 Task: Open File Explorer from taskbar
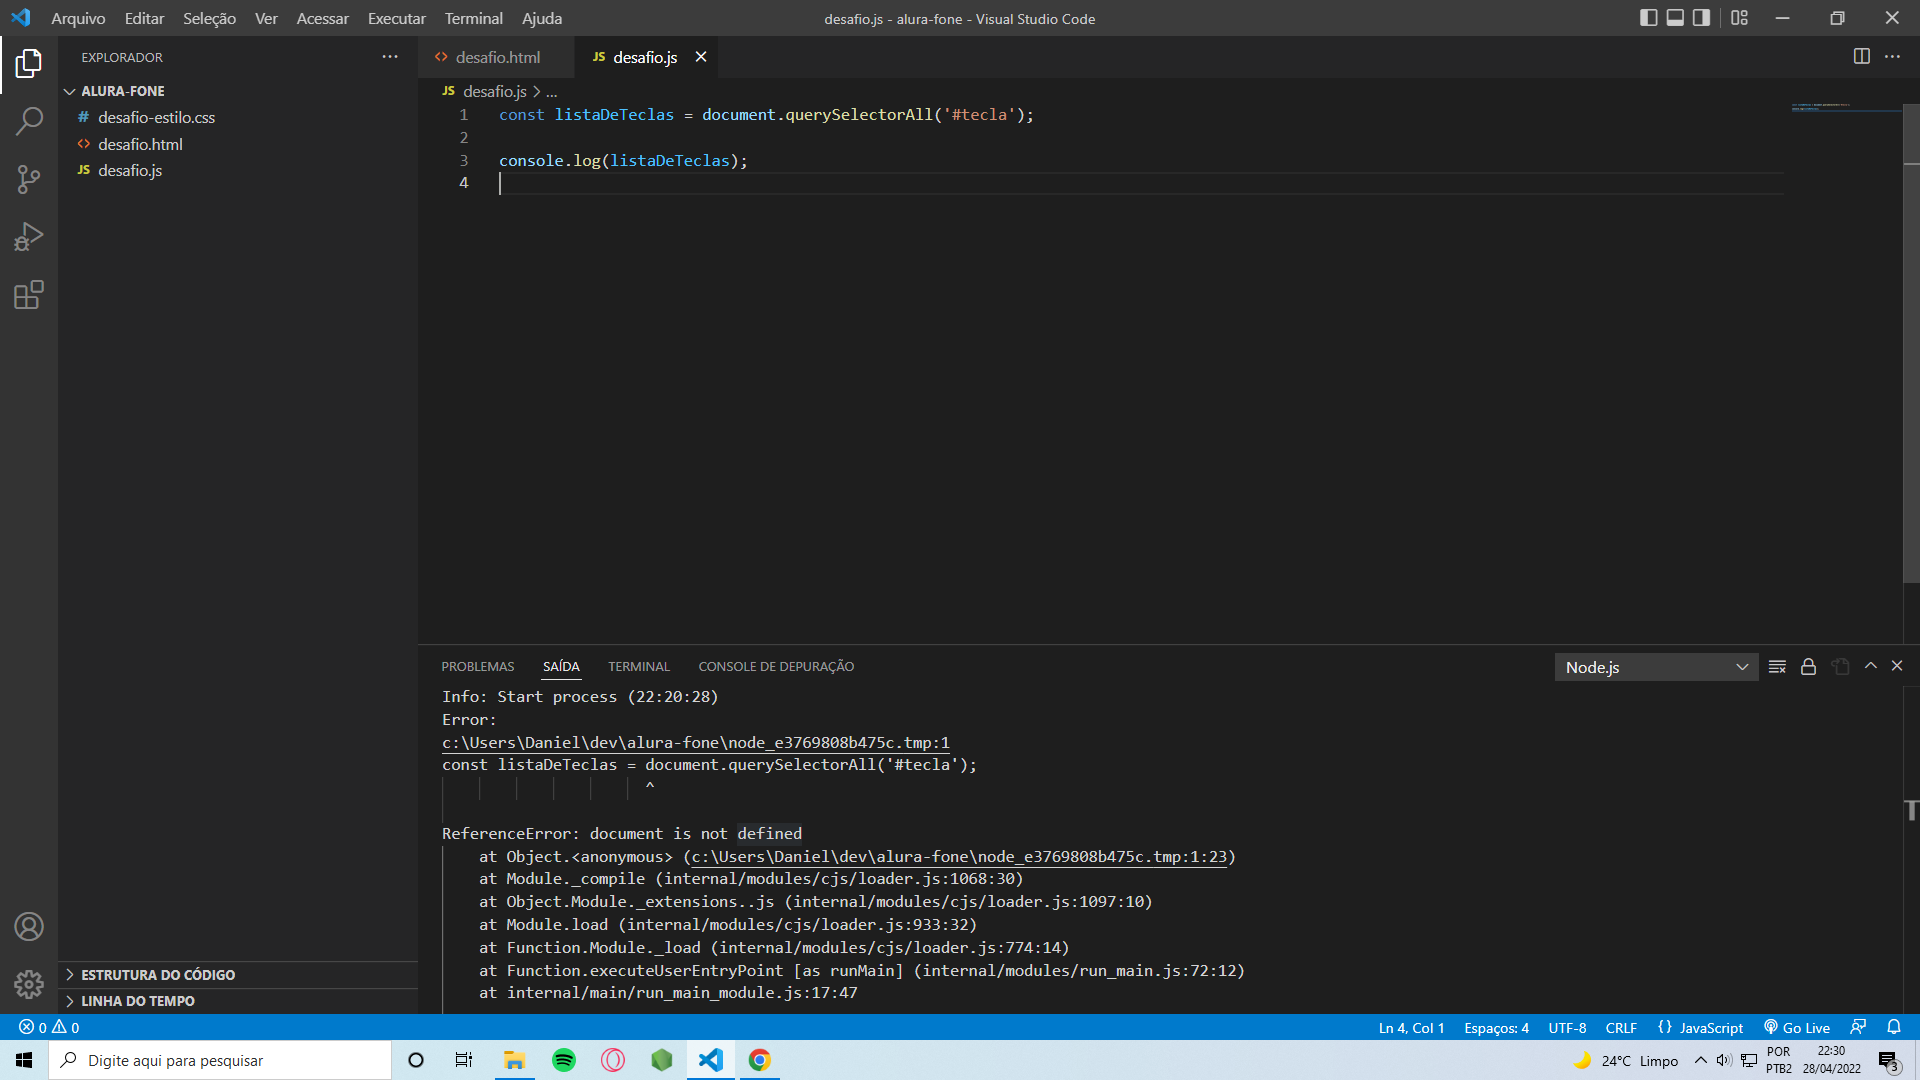(x=515, y=1060)
